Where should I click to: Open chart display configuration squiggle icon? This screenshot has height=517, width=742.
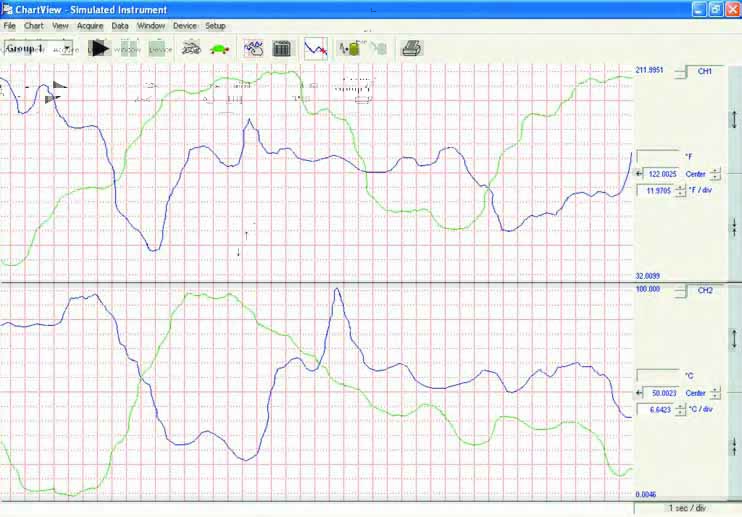pos(253,48)
